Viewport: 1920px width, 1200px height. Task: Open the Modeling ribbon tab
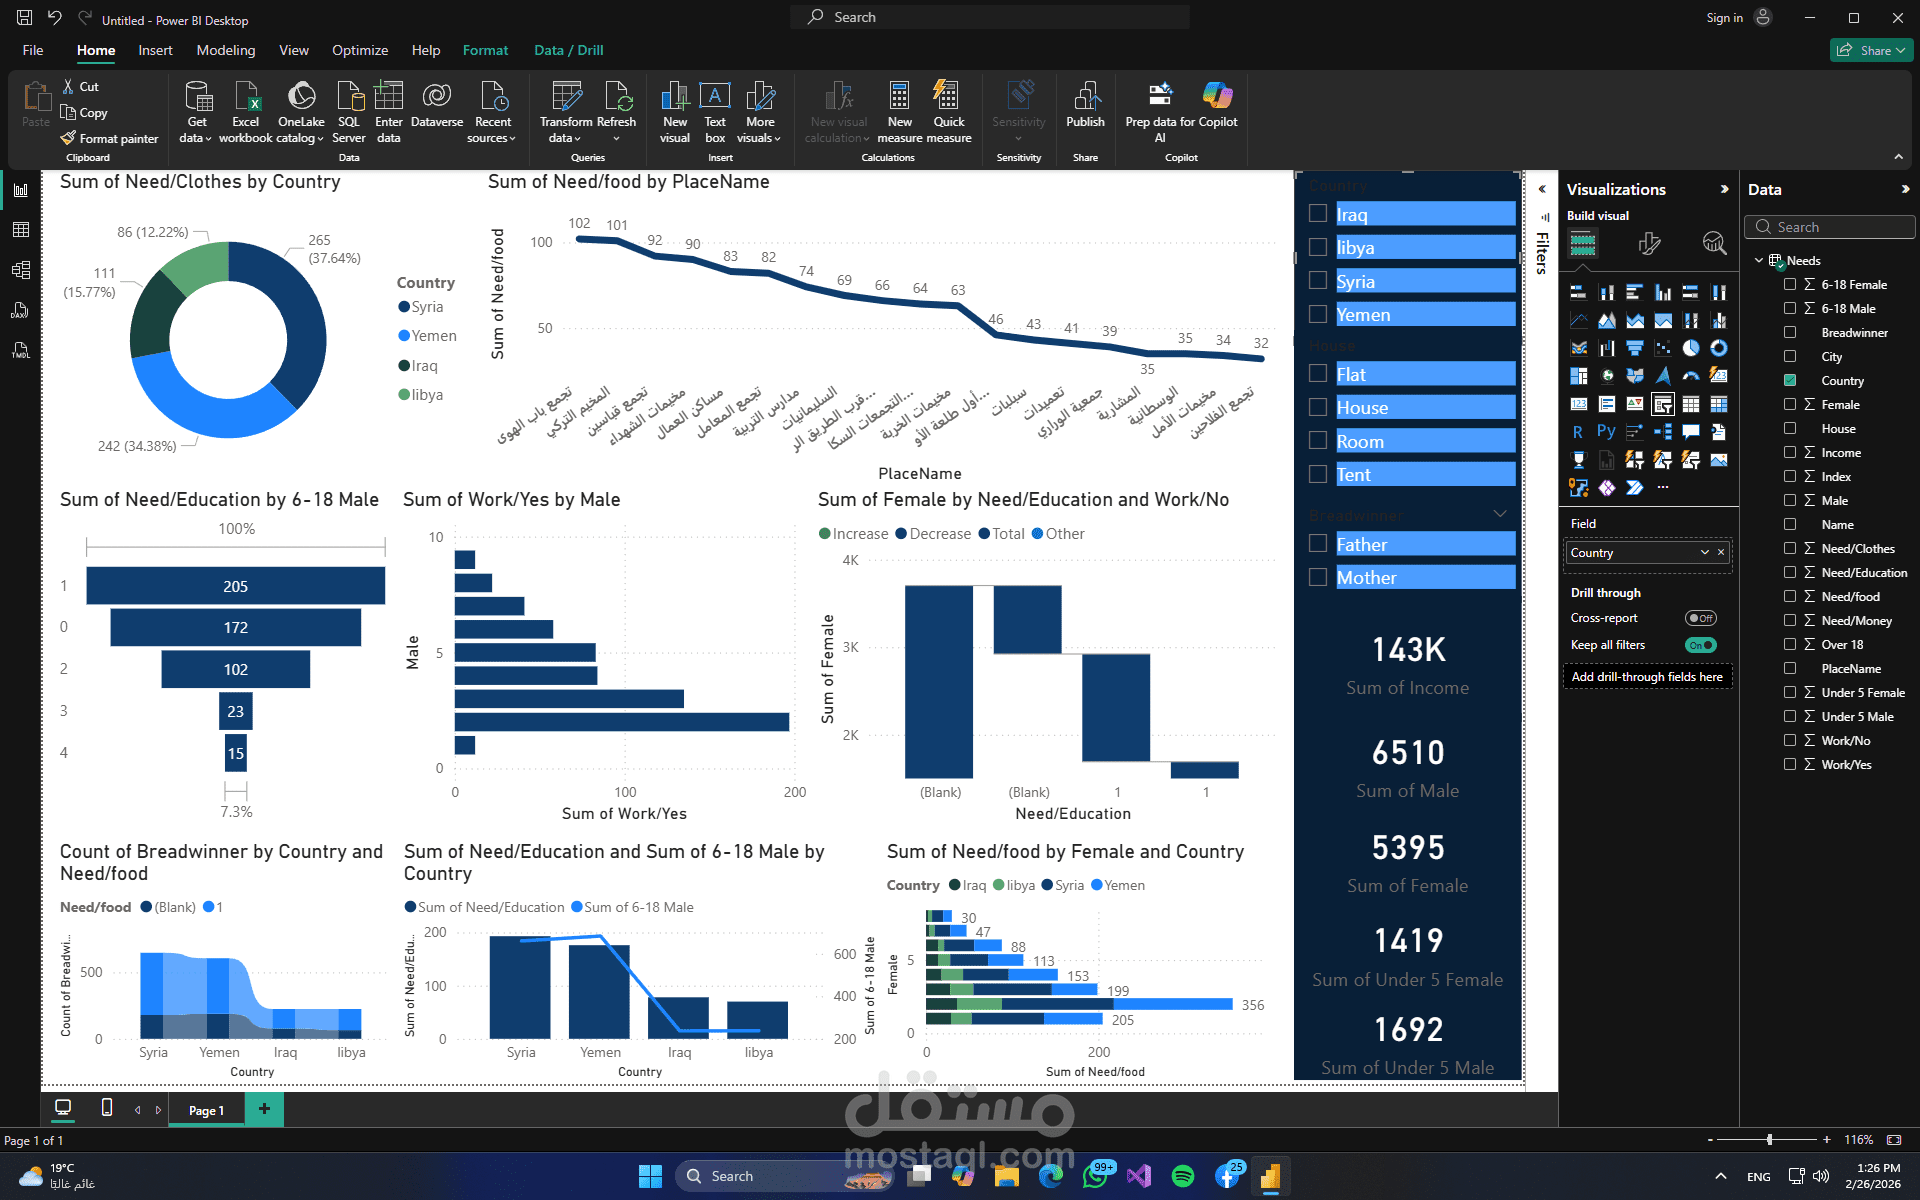click(225, 50)
